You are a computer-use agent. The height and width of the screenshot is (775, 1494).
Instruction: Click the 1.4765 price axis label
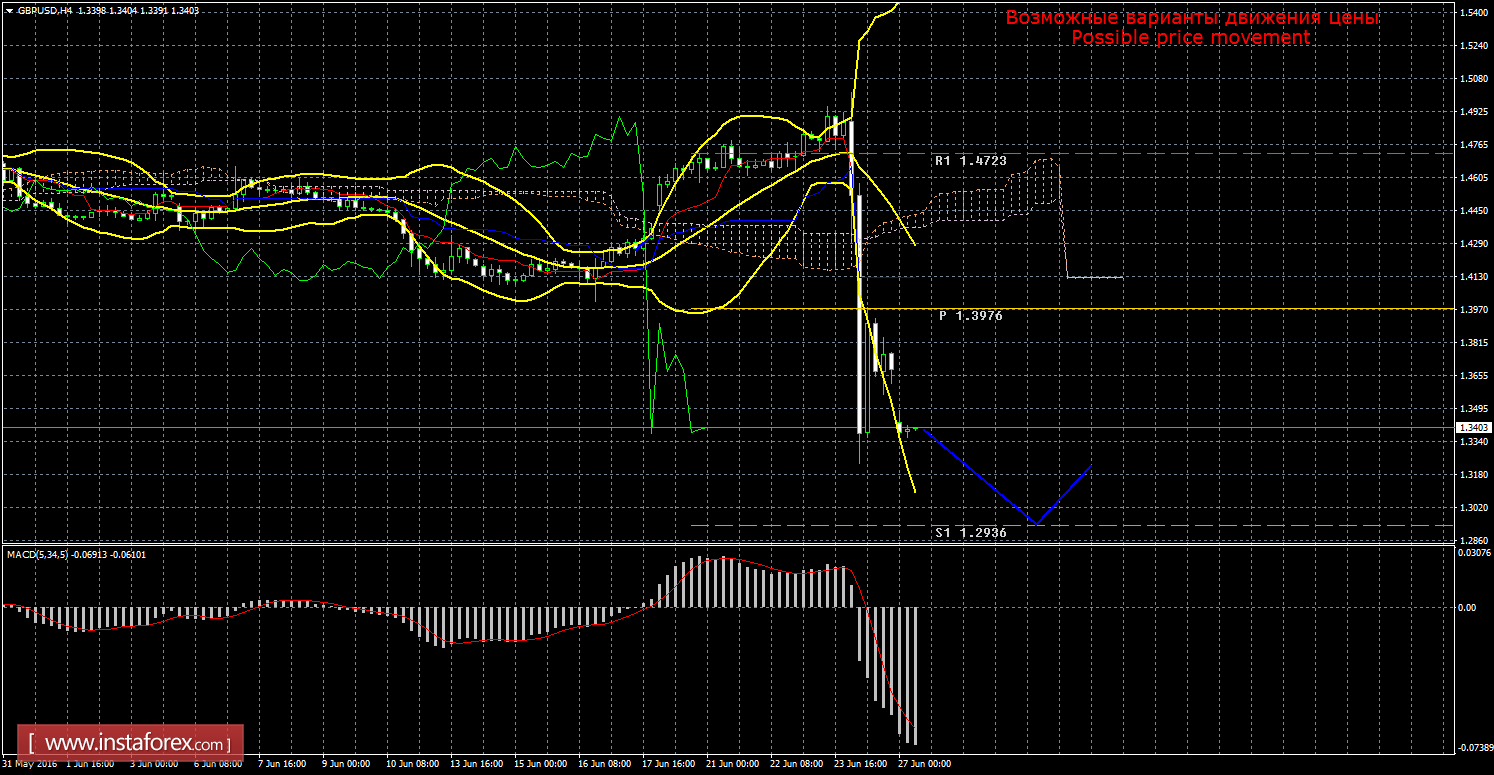(1472, 145)
